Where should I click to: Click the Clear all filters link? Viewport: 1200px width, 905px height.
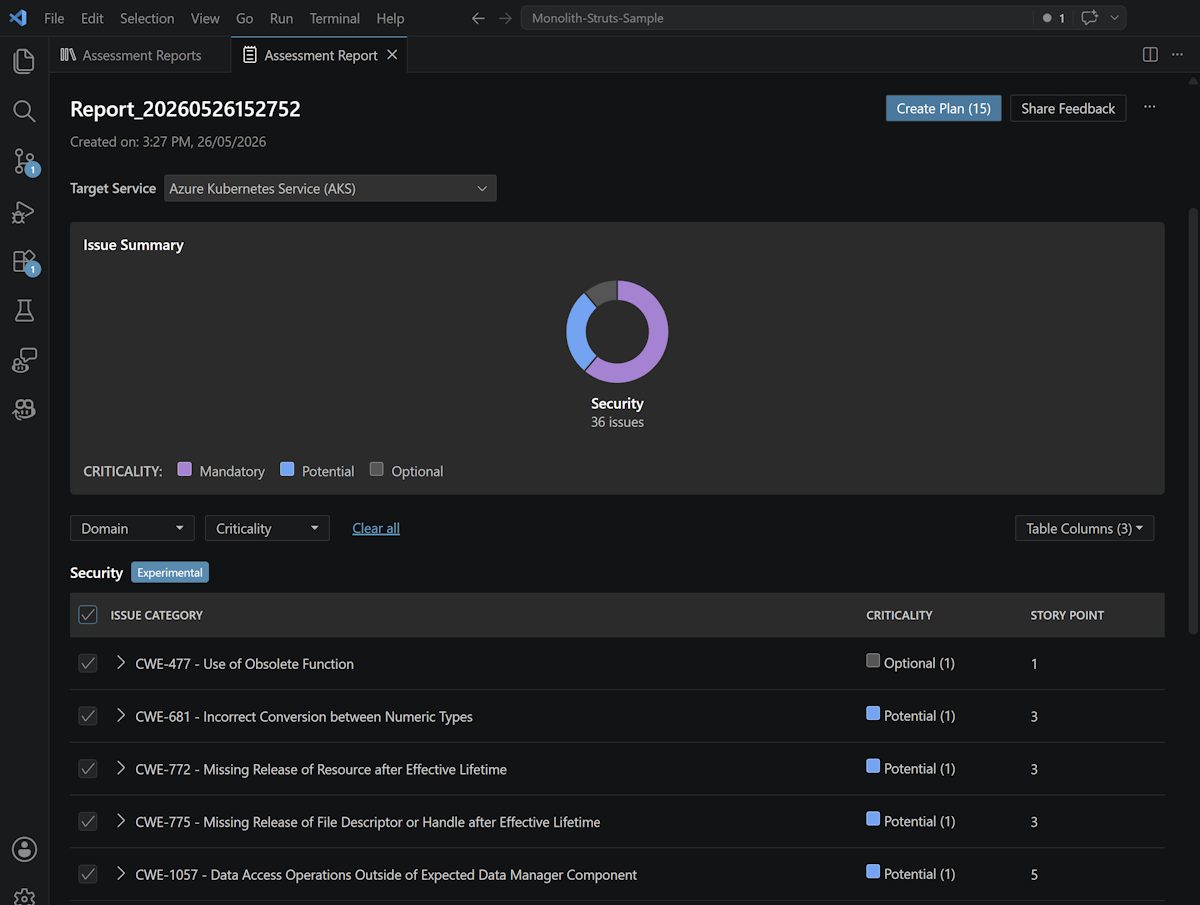(x=376, y=528)
